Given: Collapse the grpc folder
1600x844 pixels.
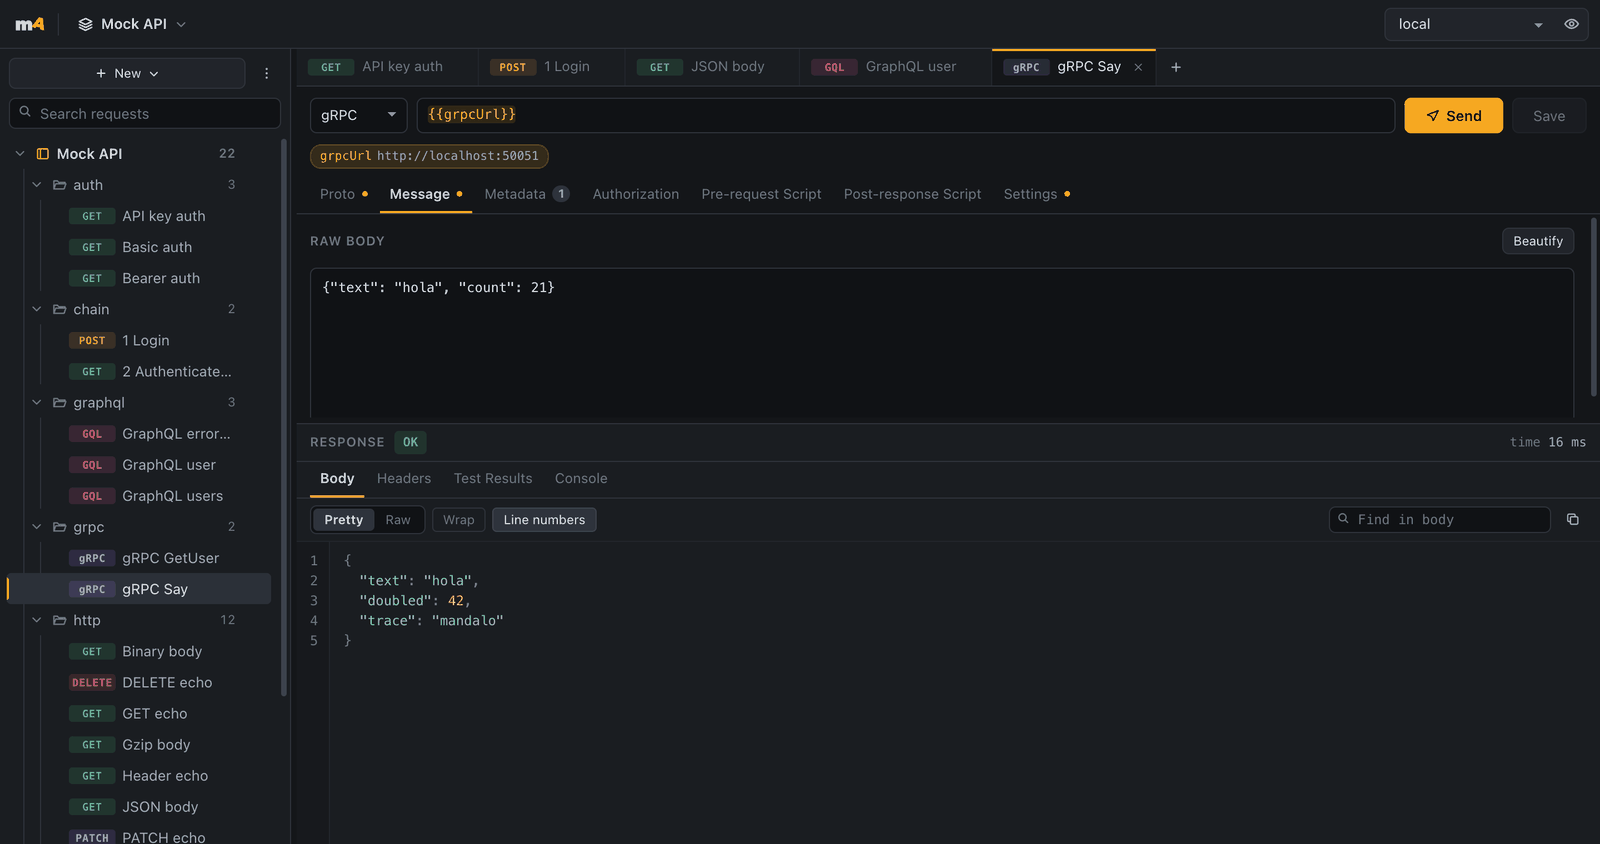Looking at the screenshot, I should (37, 527).
